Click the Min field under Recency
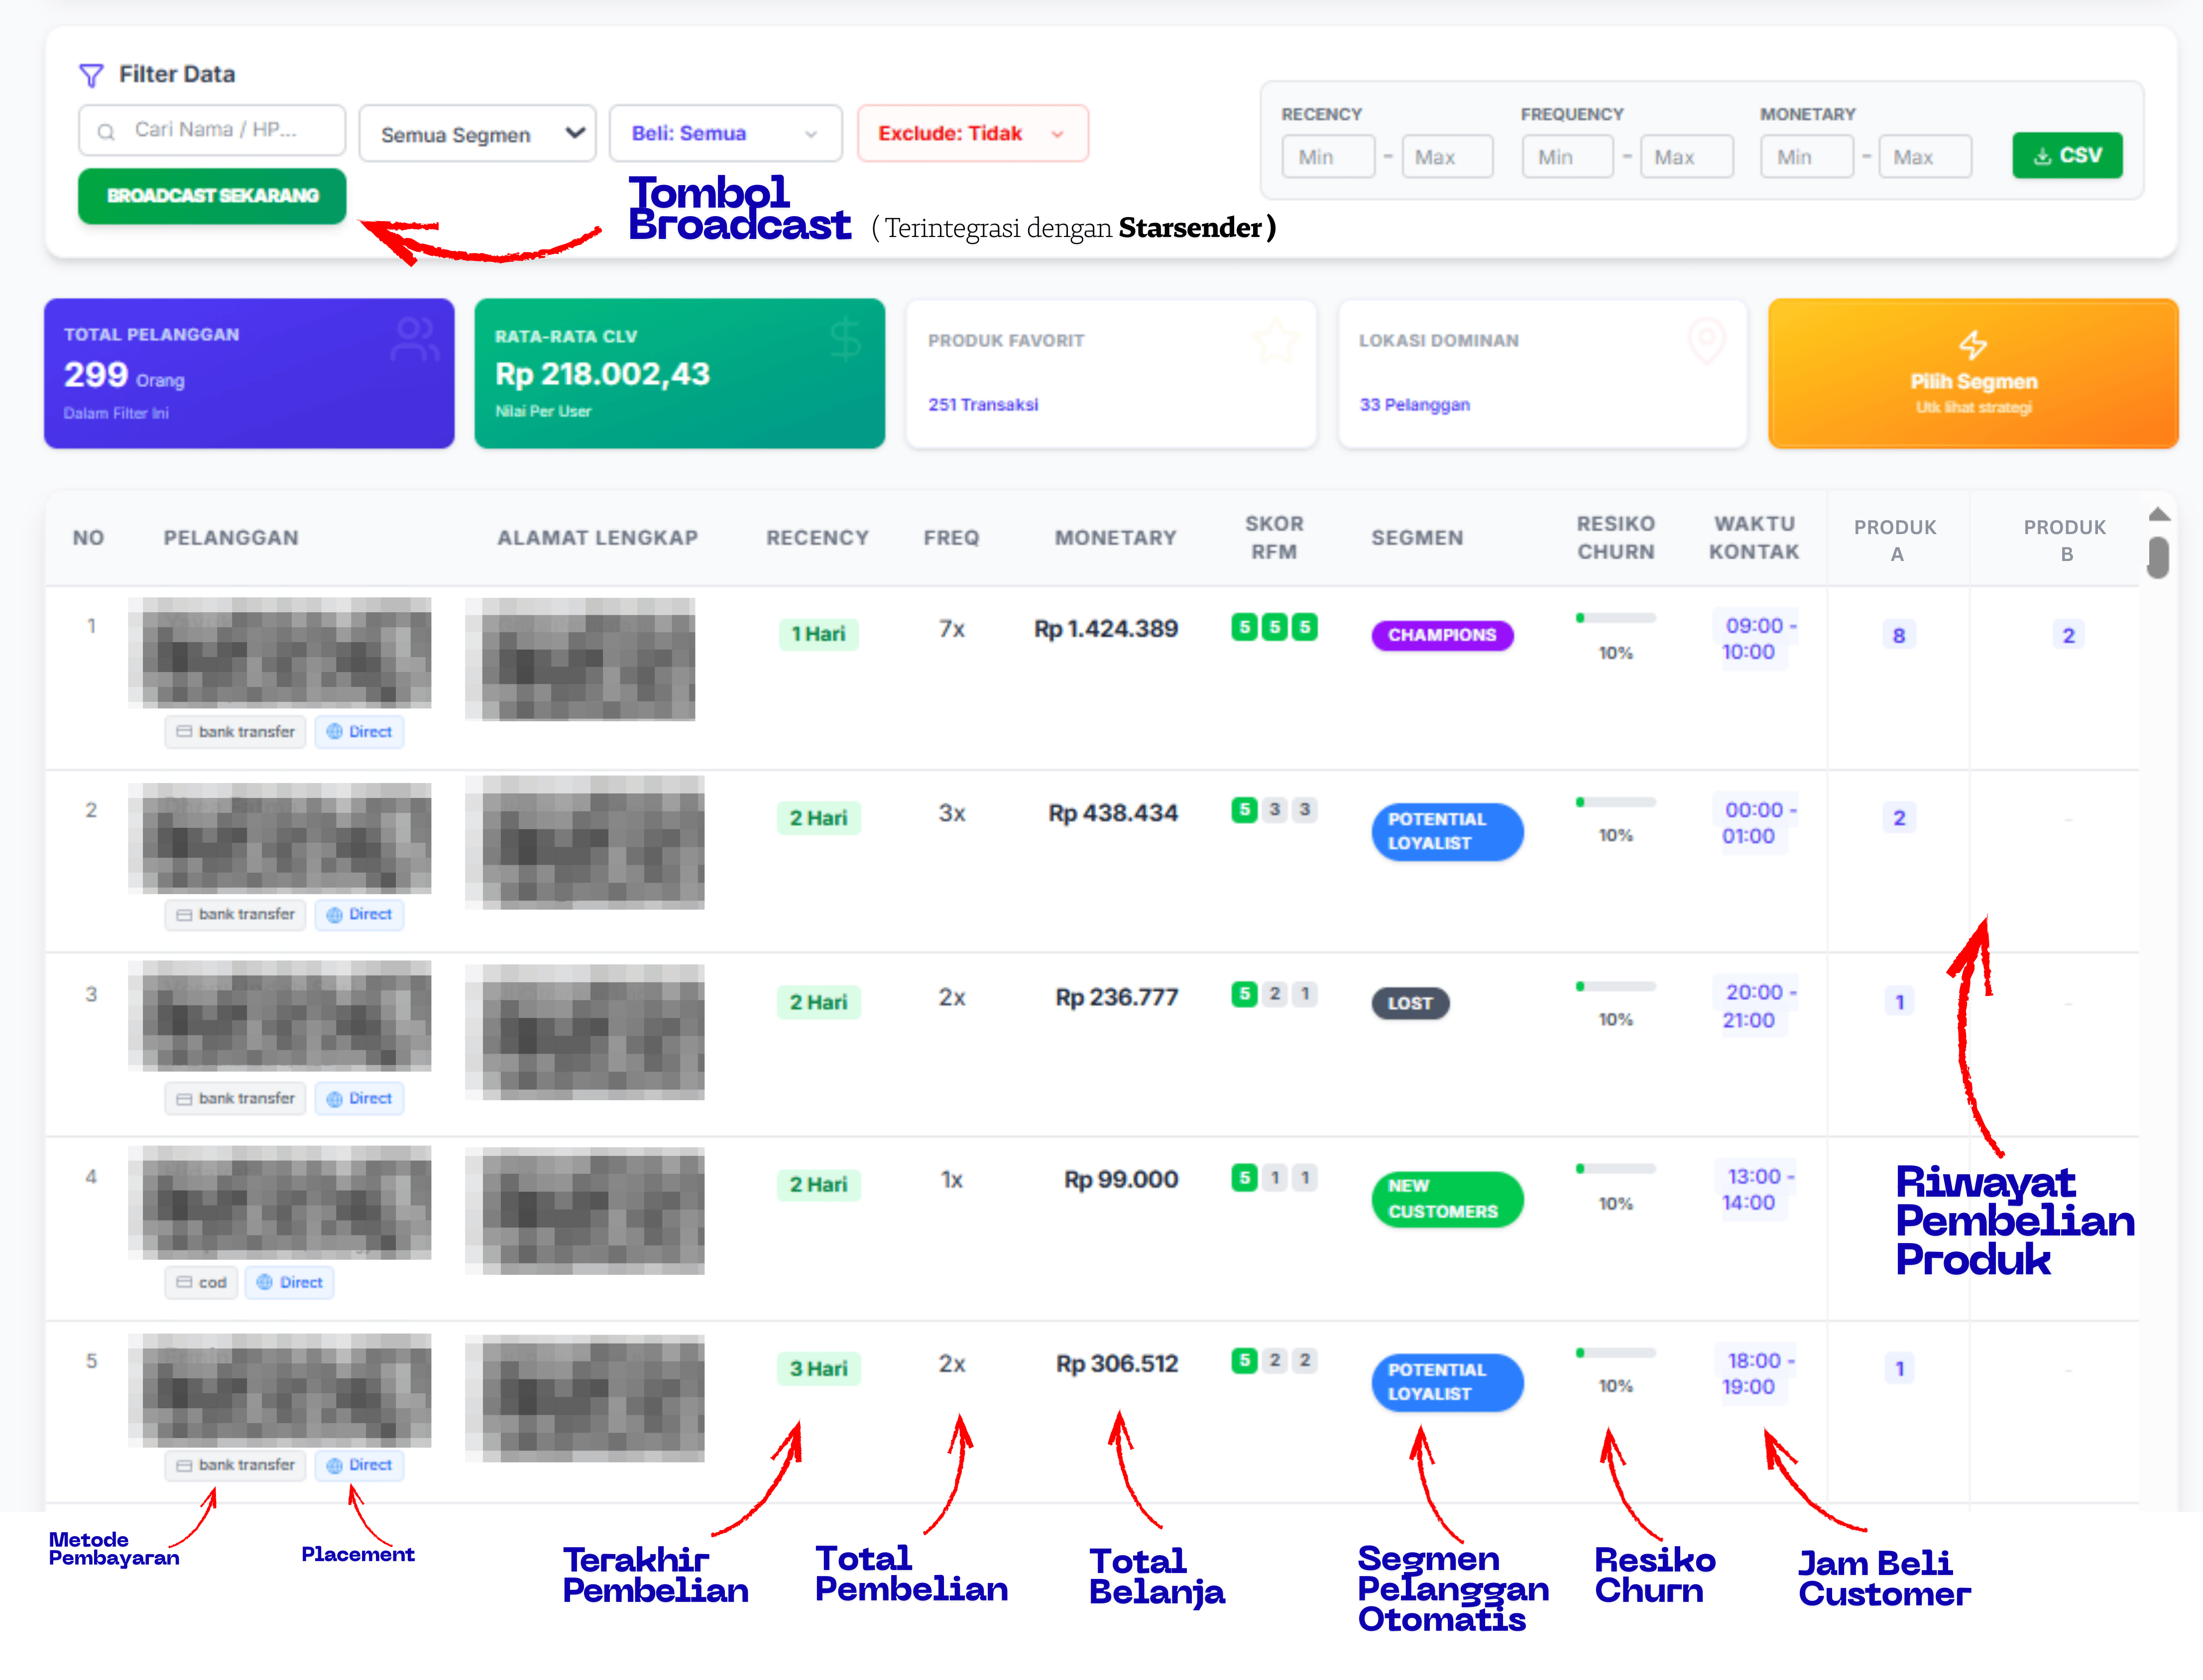Viewport: 2203px width, 1680px height. 1328,156
